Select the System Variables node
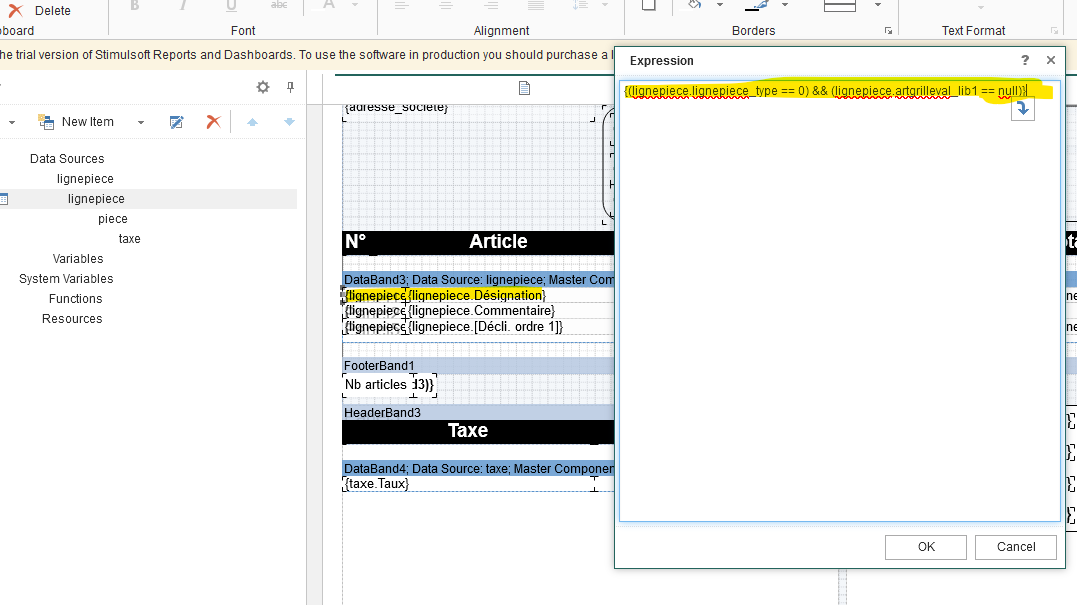 pyautogui.click(x=66, y=278)
